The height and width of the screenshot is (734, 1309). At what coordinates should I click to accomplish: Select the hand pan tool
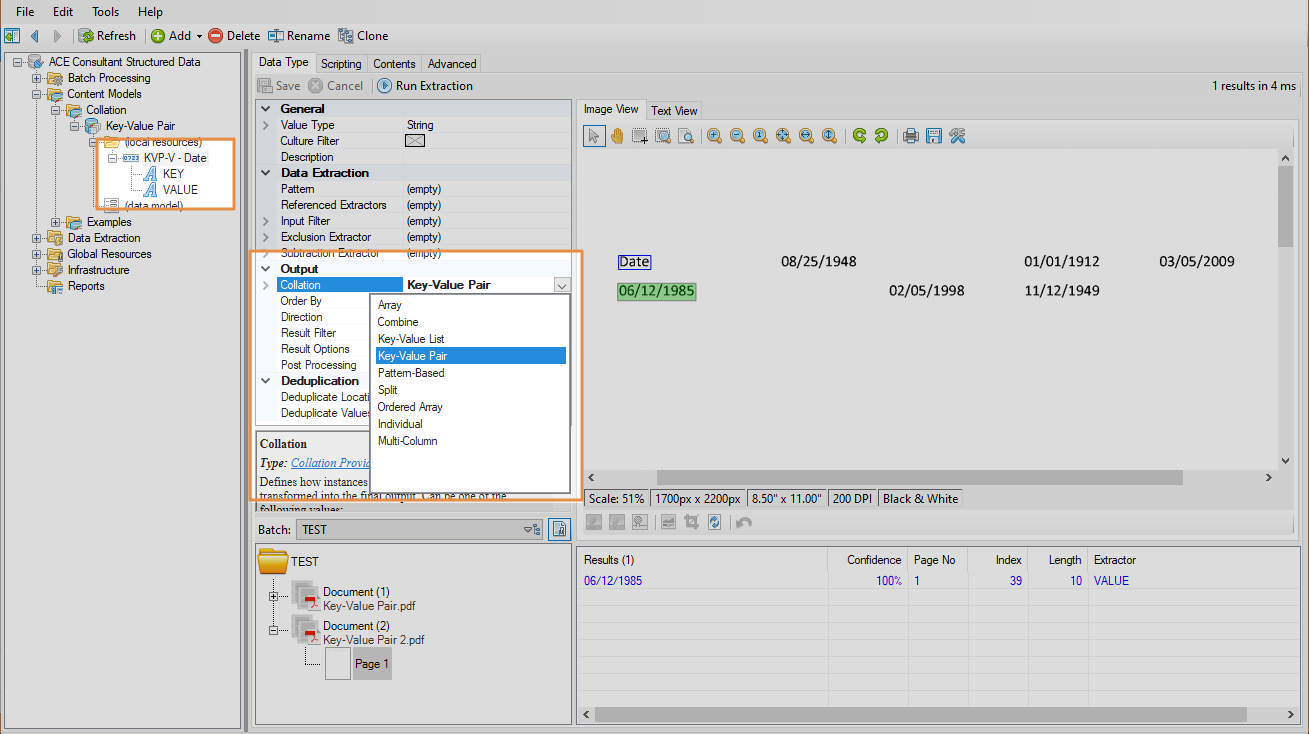[x=617, y=136]
